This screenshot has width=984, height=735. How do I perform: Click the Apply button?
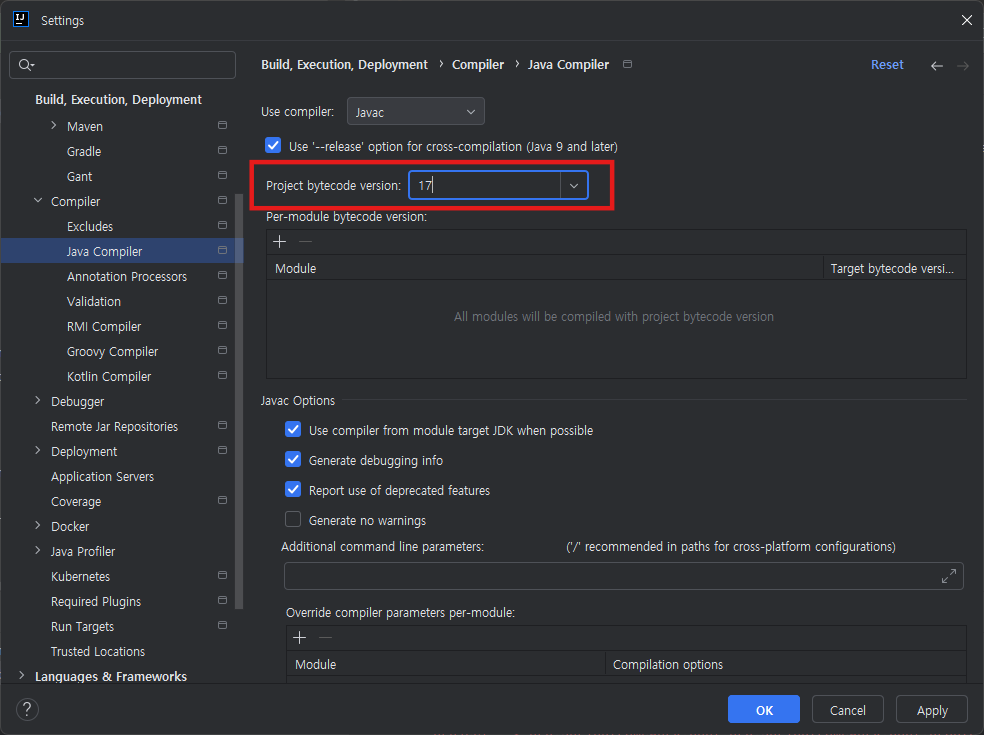click(x=932, y=709)
